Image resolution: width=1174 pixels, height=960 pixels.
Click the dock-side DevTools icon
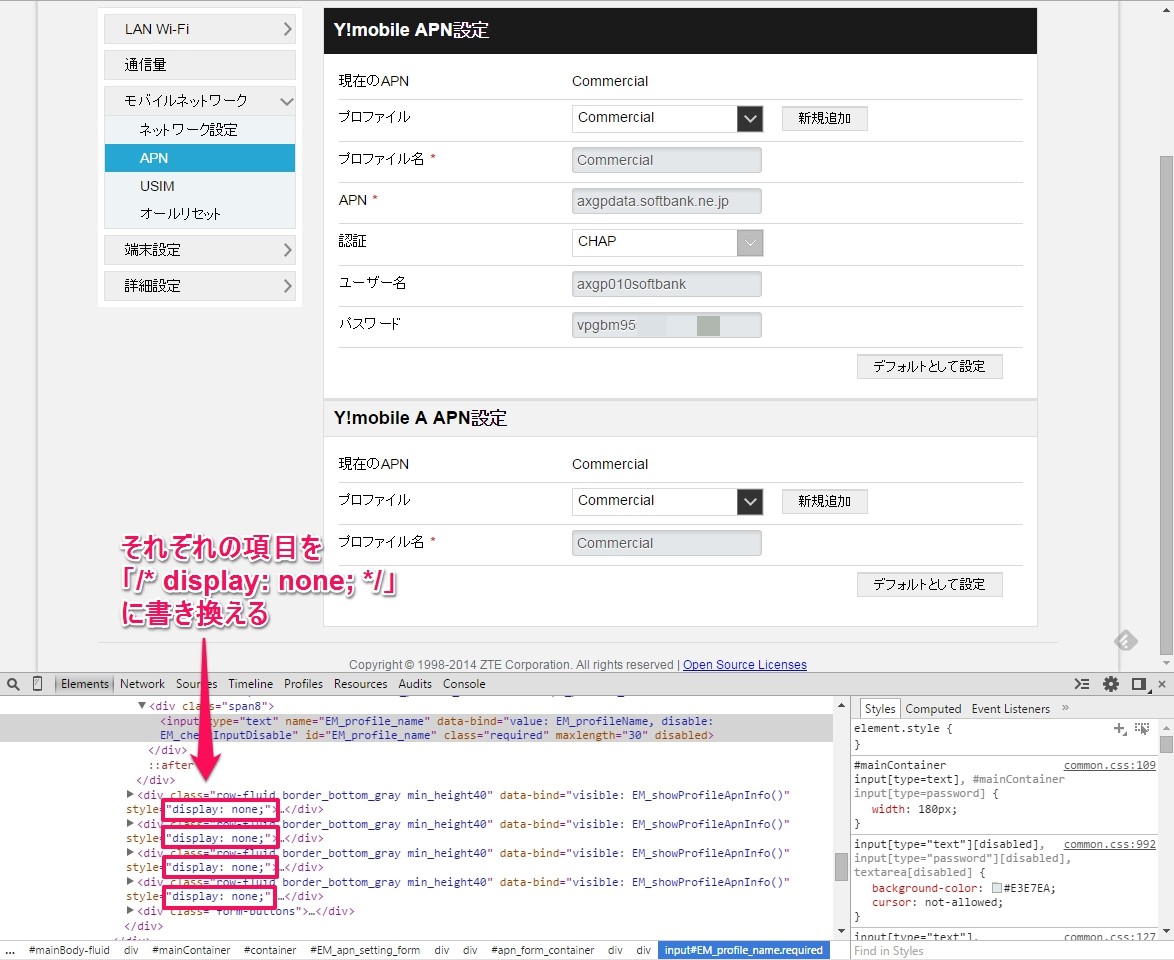1139,684
